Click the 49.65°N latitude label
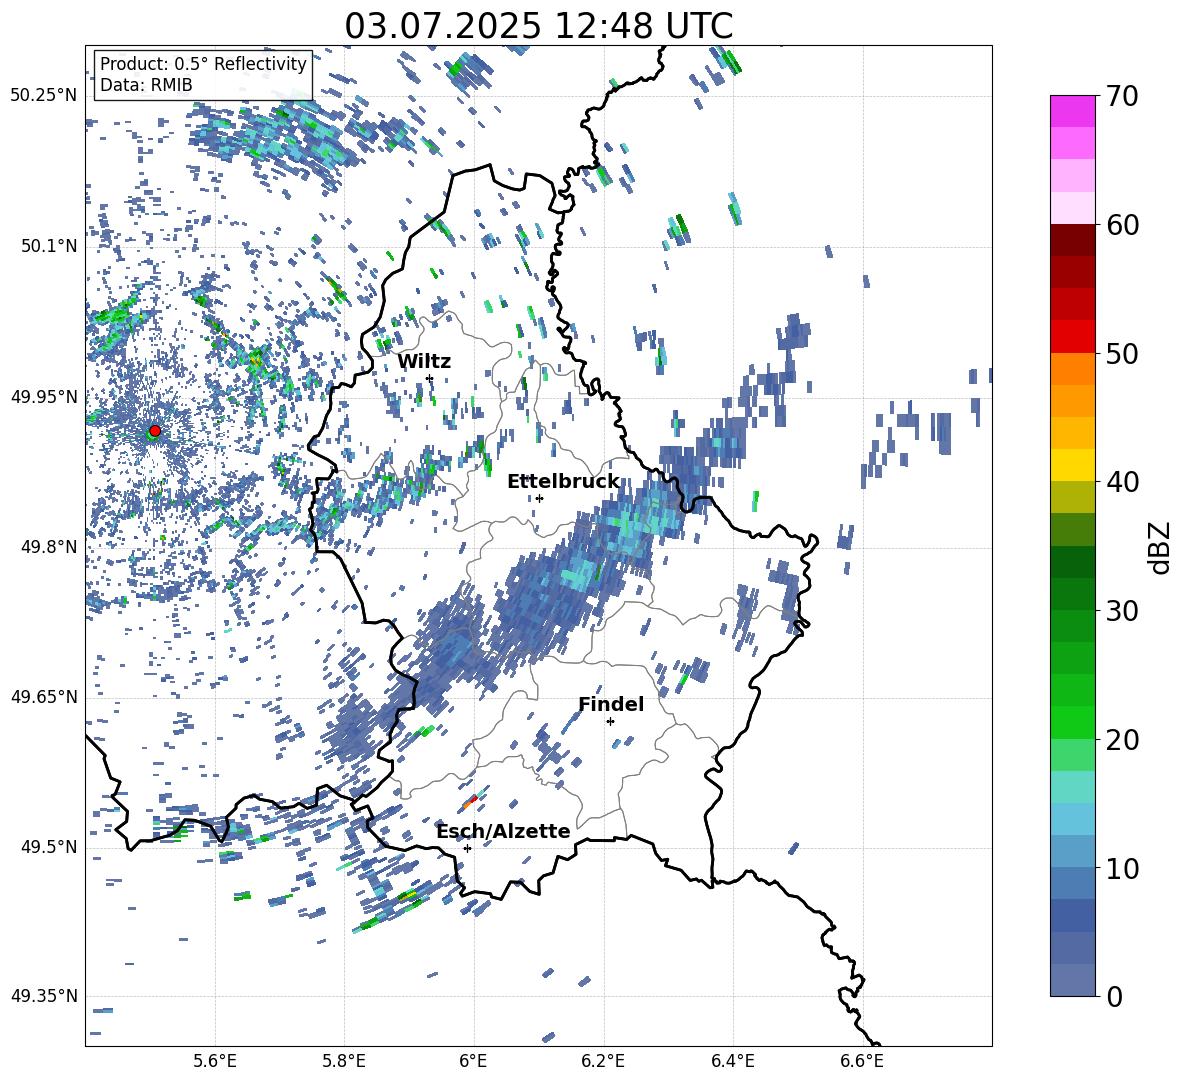This screenshot has height=1081, width=1184. [44, 697]
